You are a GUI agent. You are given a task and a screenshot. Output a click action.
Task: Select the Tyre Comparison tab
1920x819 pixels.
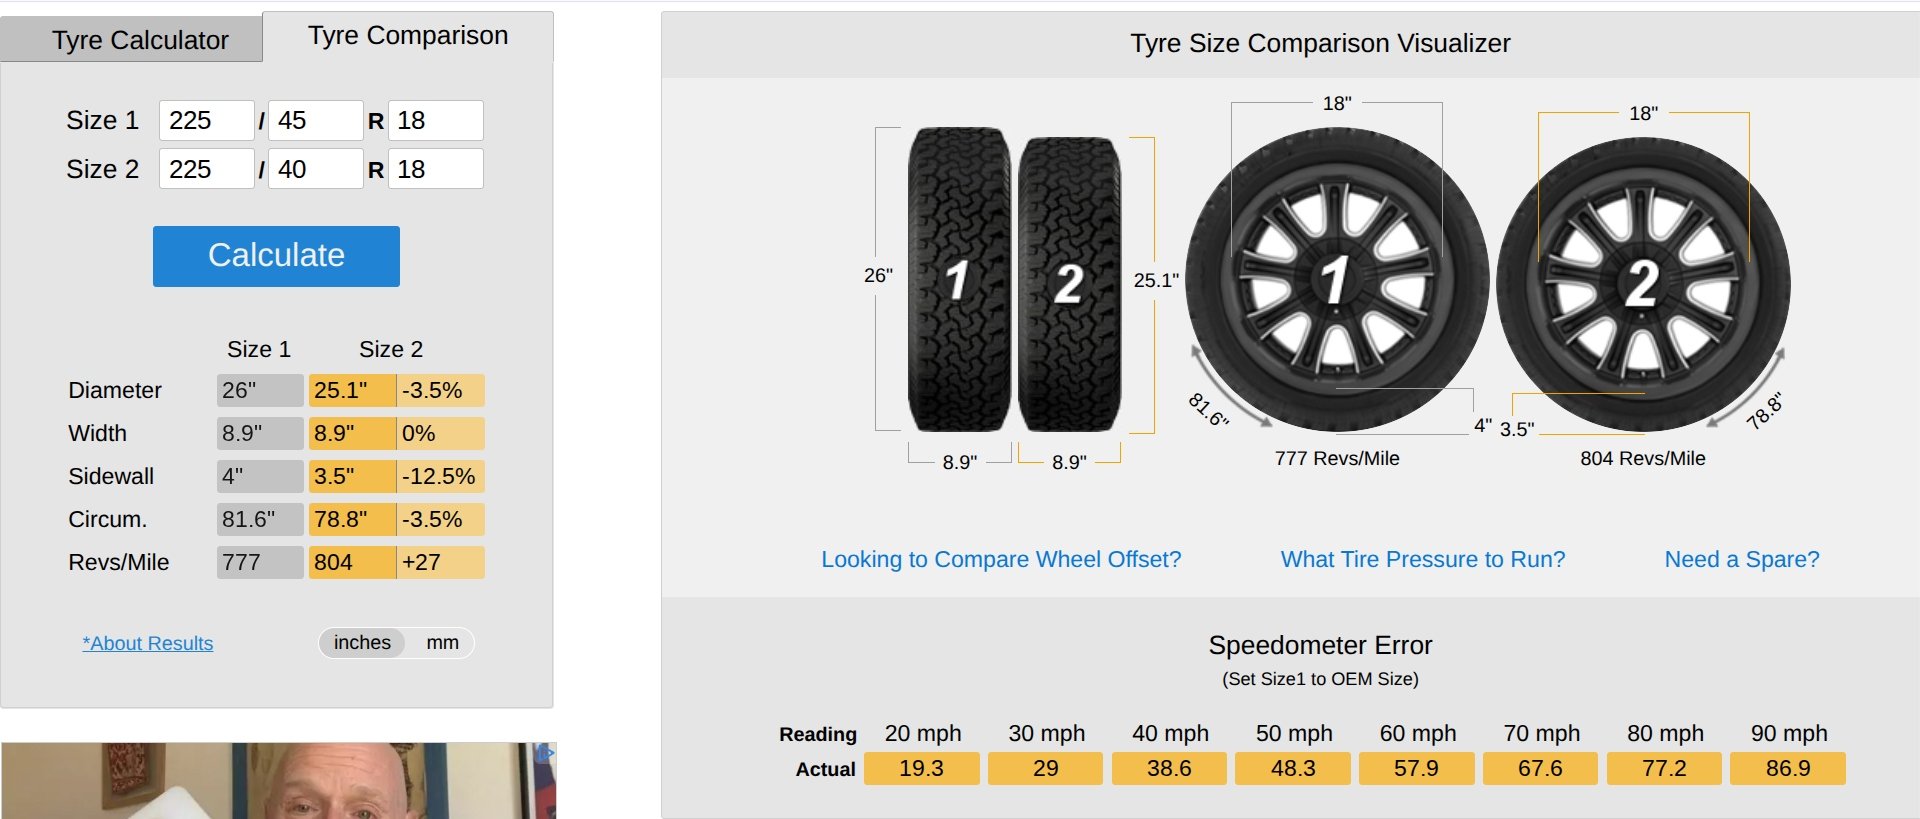[408, 36]
